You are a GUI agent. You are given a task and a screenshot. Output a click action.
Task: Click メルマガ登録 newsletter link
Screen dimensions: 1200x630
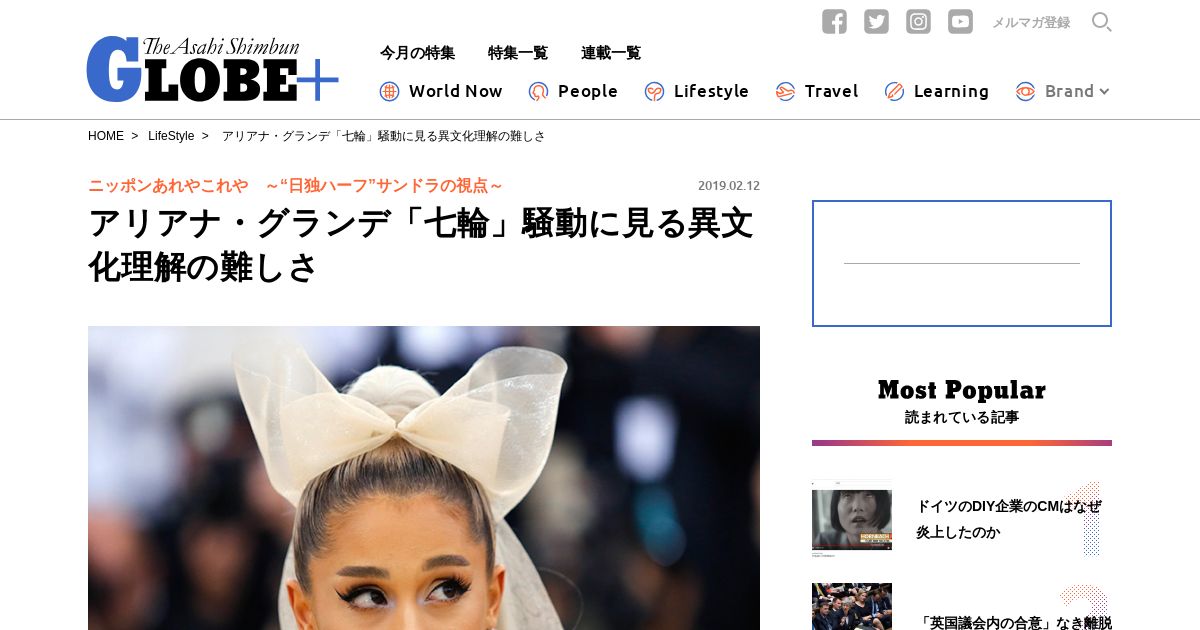1031,22
